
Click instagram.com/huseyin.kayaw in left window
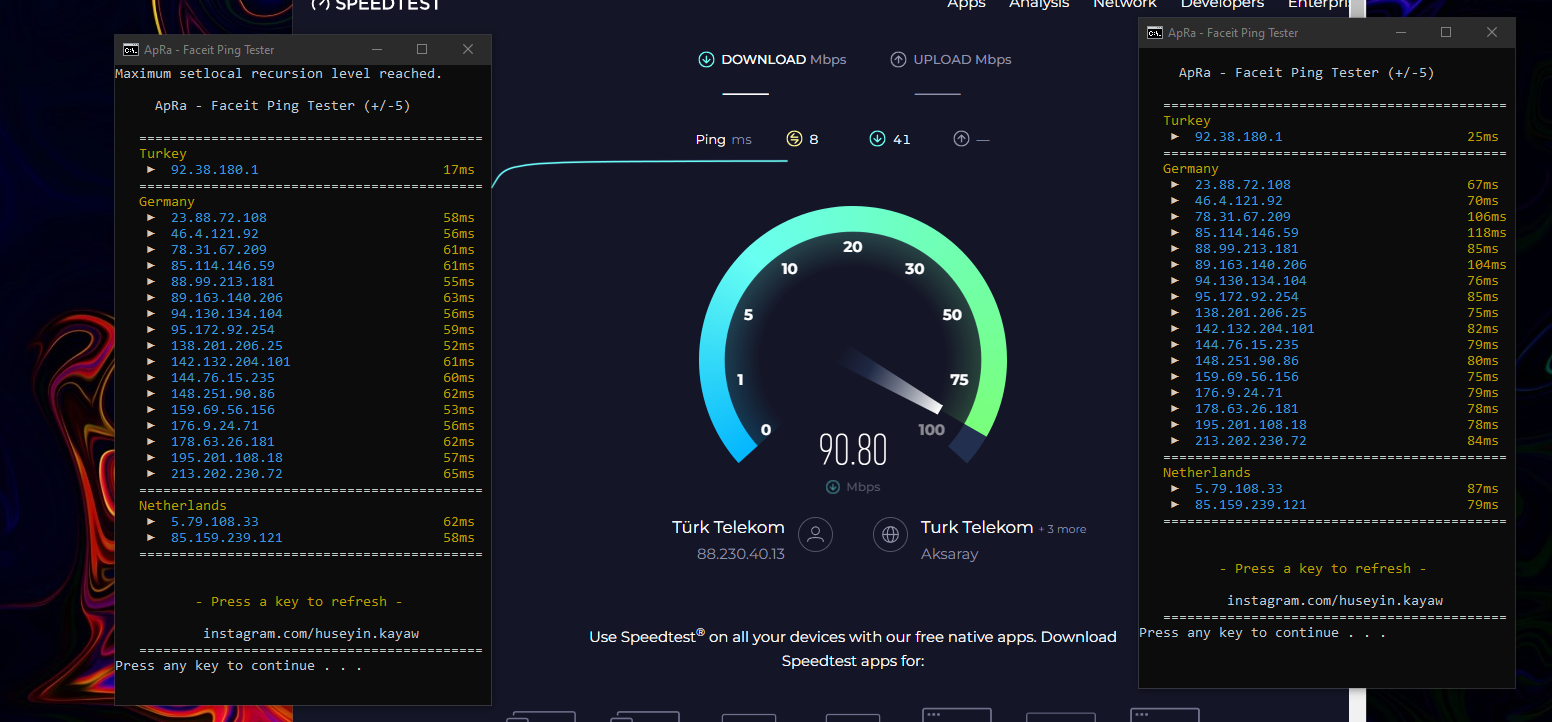pyautogui.click(x=311, y=634)
